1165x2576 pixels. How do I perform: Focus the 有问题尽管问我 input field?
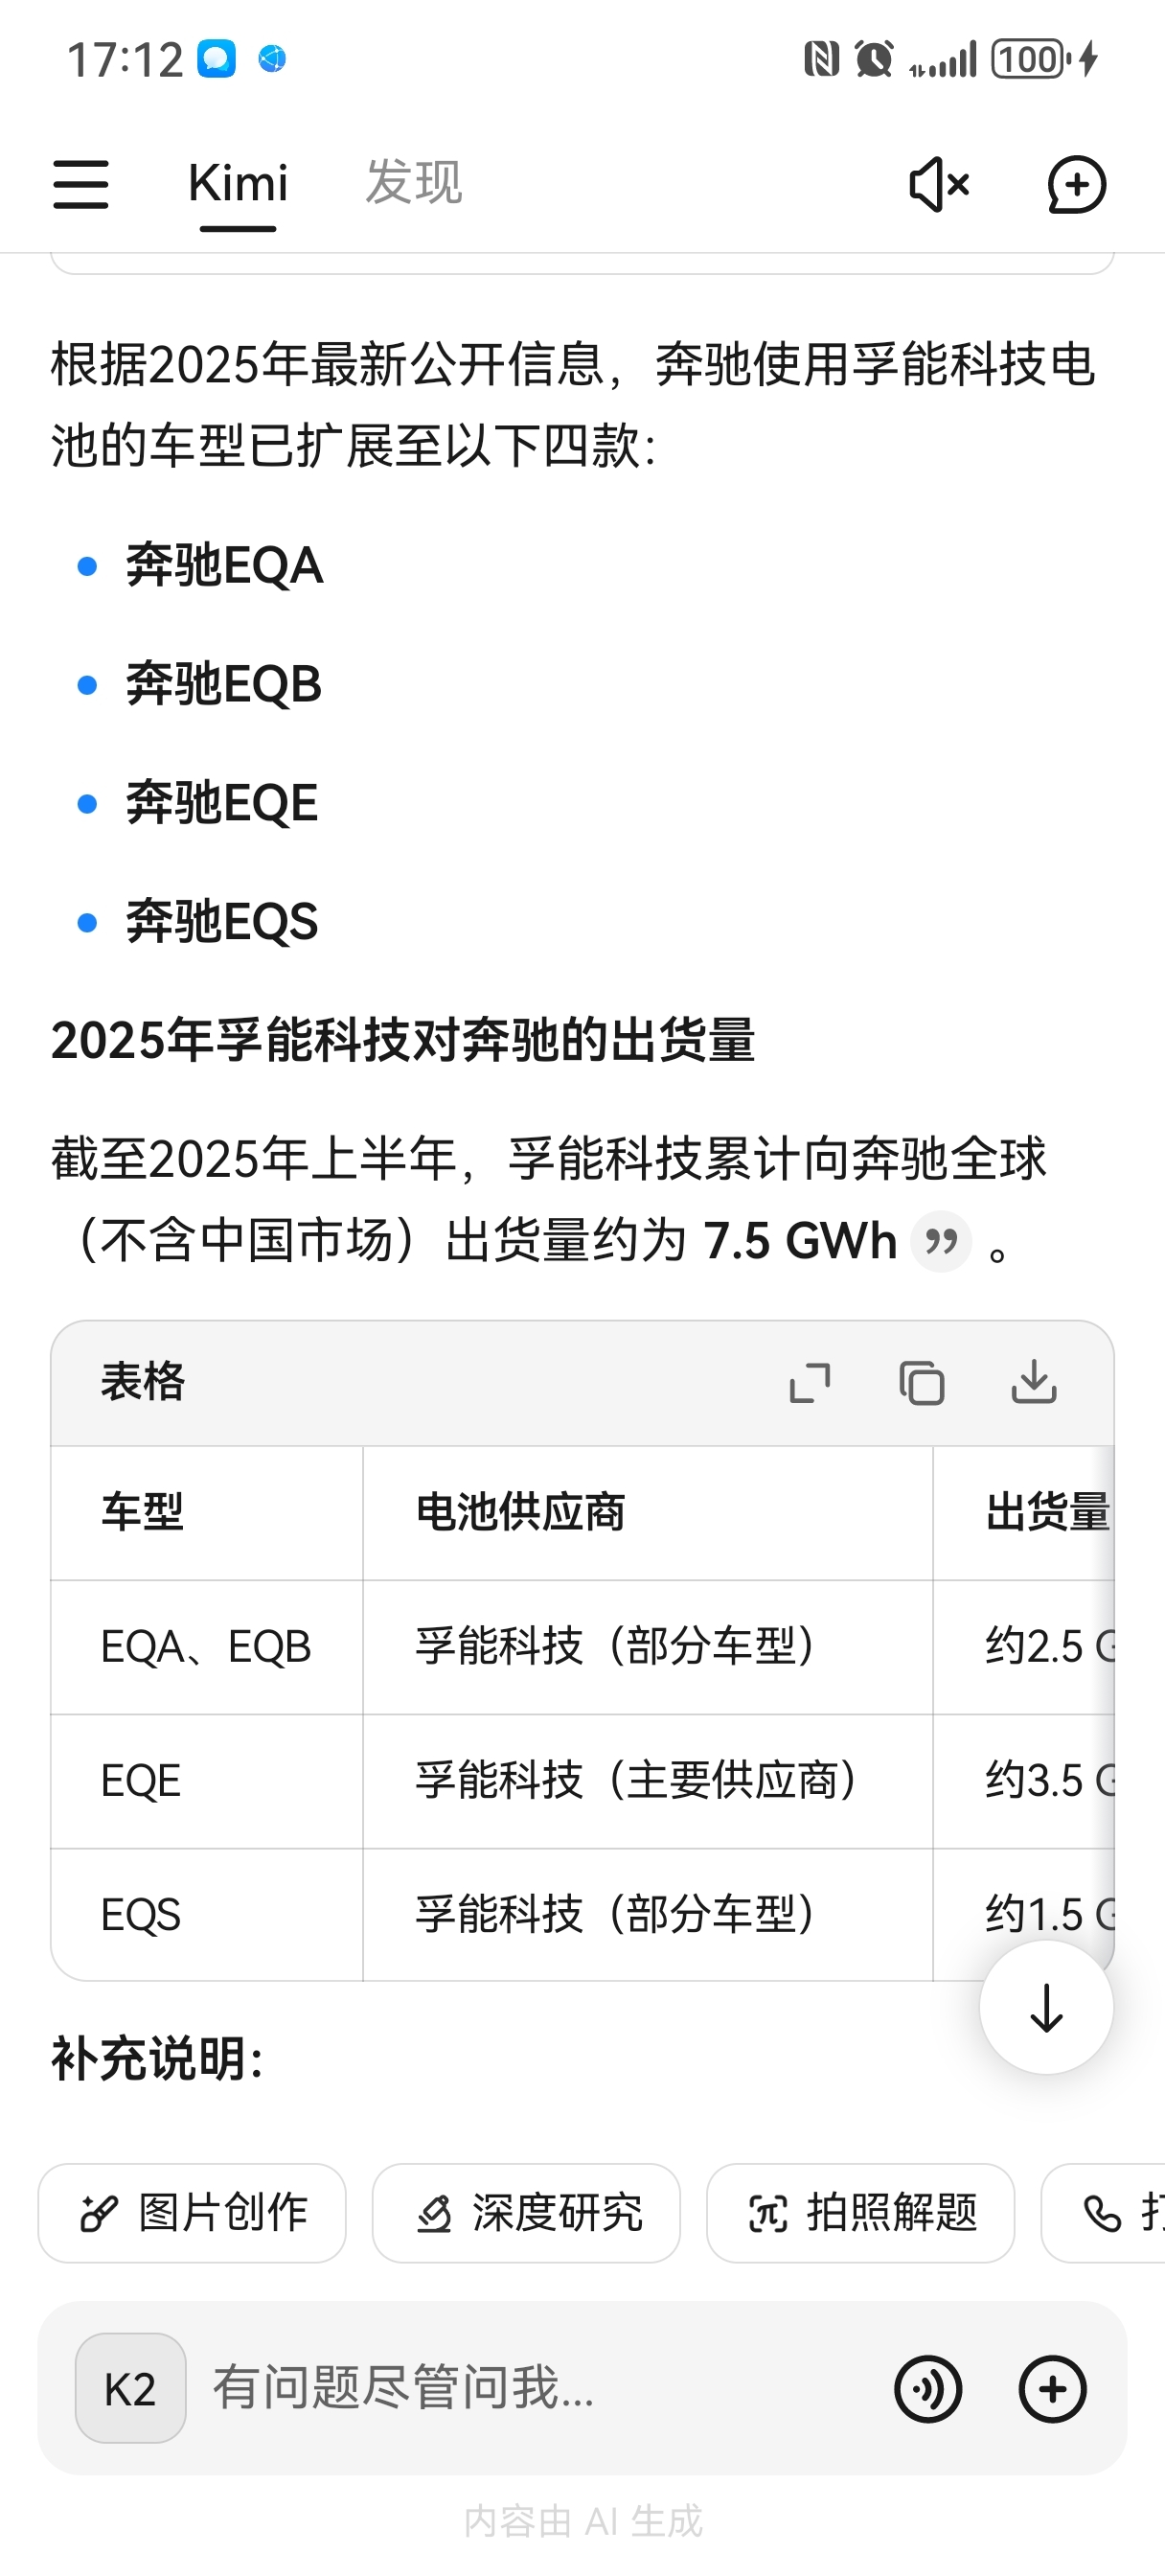point(540,2389)
